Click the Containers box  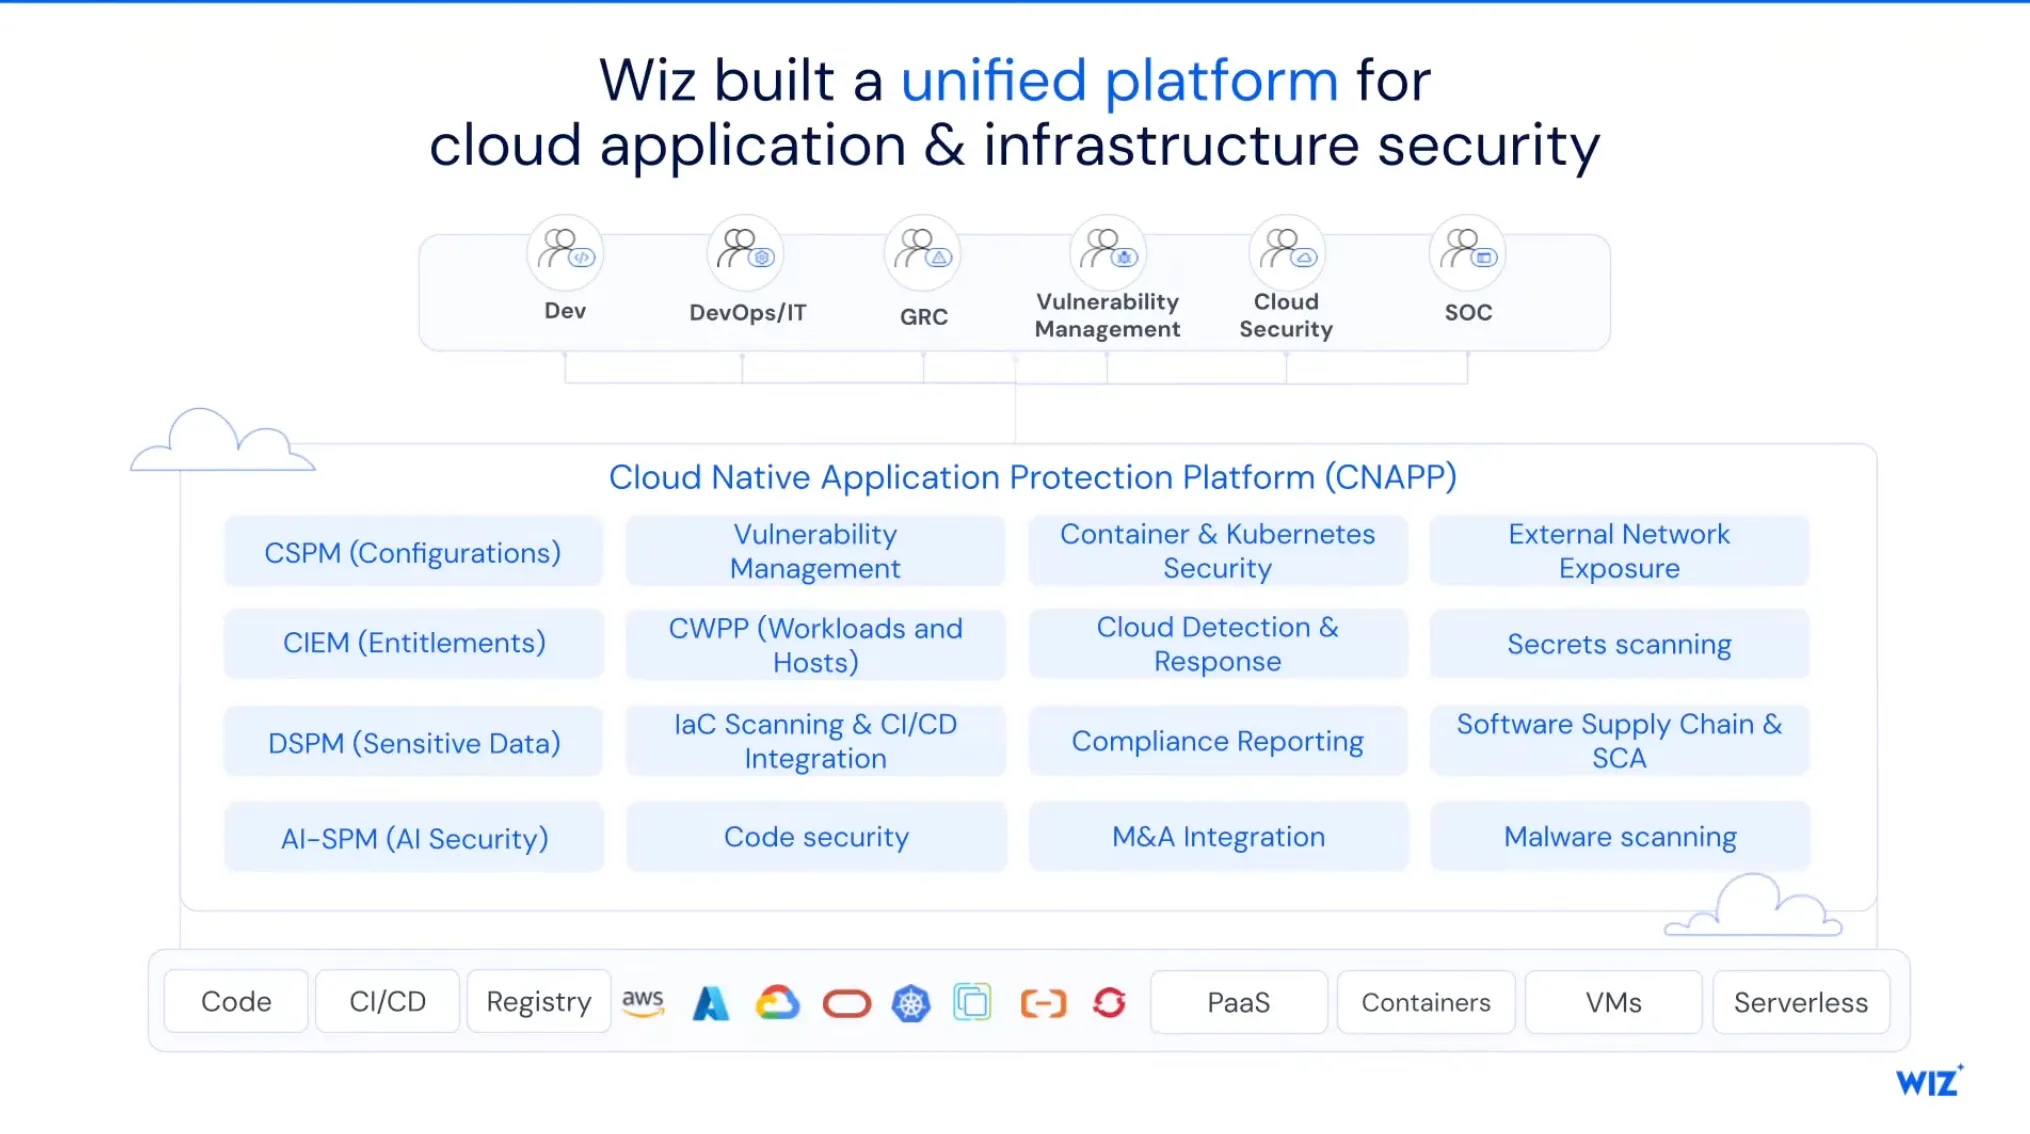click(x=1426, y=1002)
